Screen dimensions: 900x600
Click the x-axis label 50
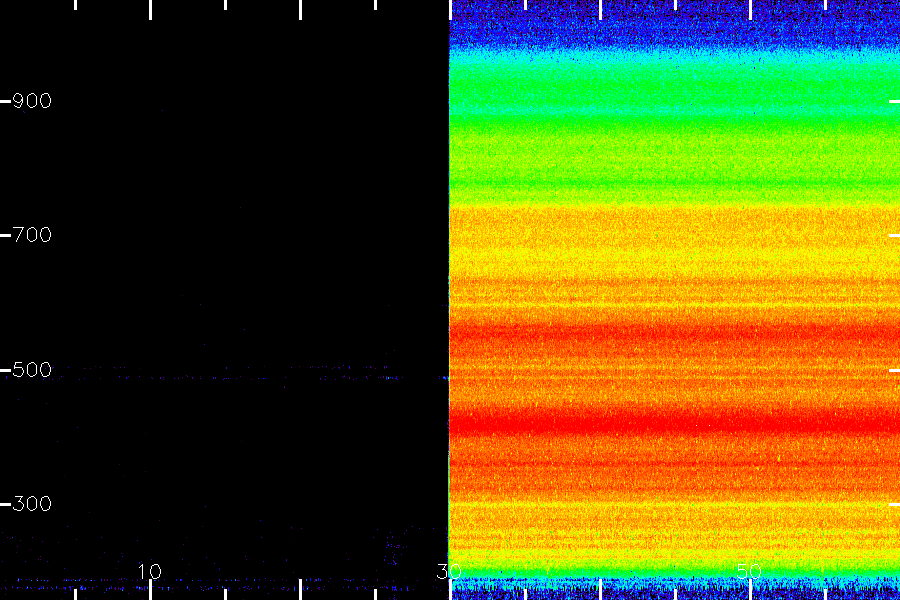point(749,571)
